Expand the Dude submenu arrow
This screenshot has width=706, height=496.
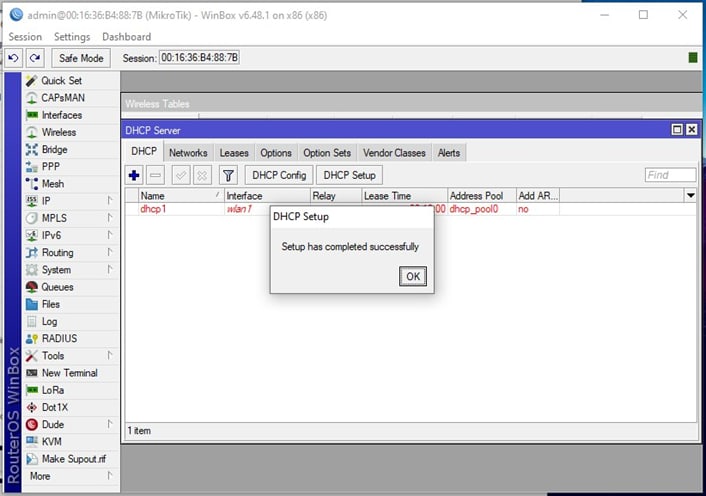coord(110,424)
